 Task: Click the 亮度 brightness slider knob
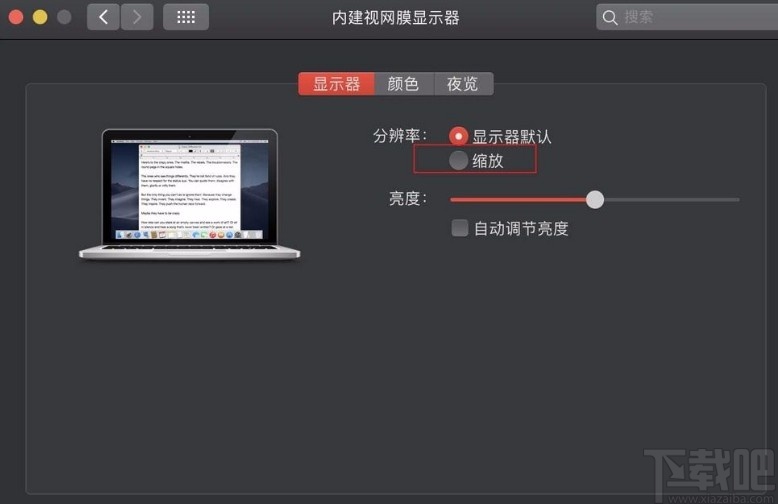click(594, 199)
